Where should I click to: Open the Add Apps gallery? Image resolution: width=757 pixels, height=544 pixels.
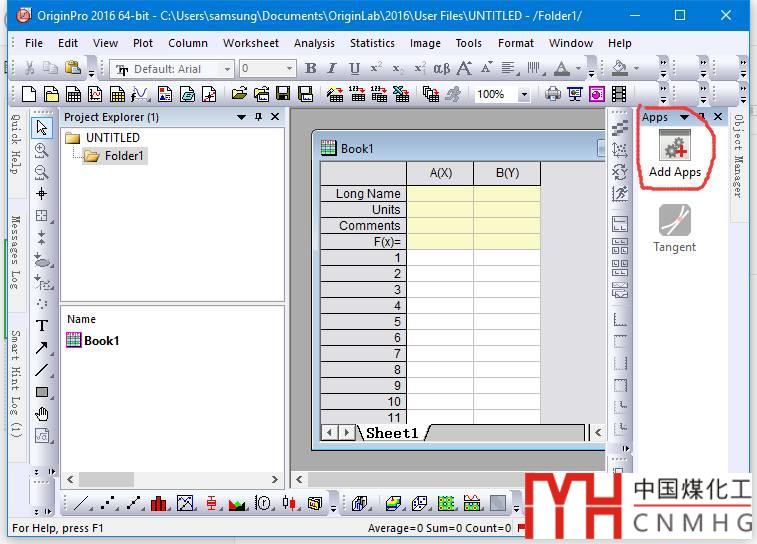675,154
